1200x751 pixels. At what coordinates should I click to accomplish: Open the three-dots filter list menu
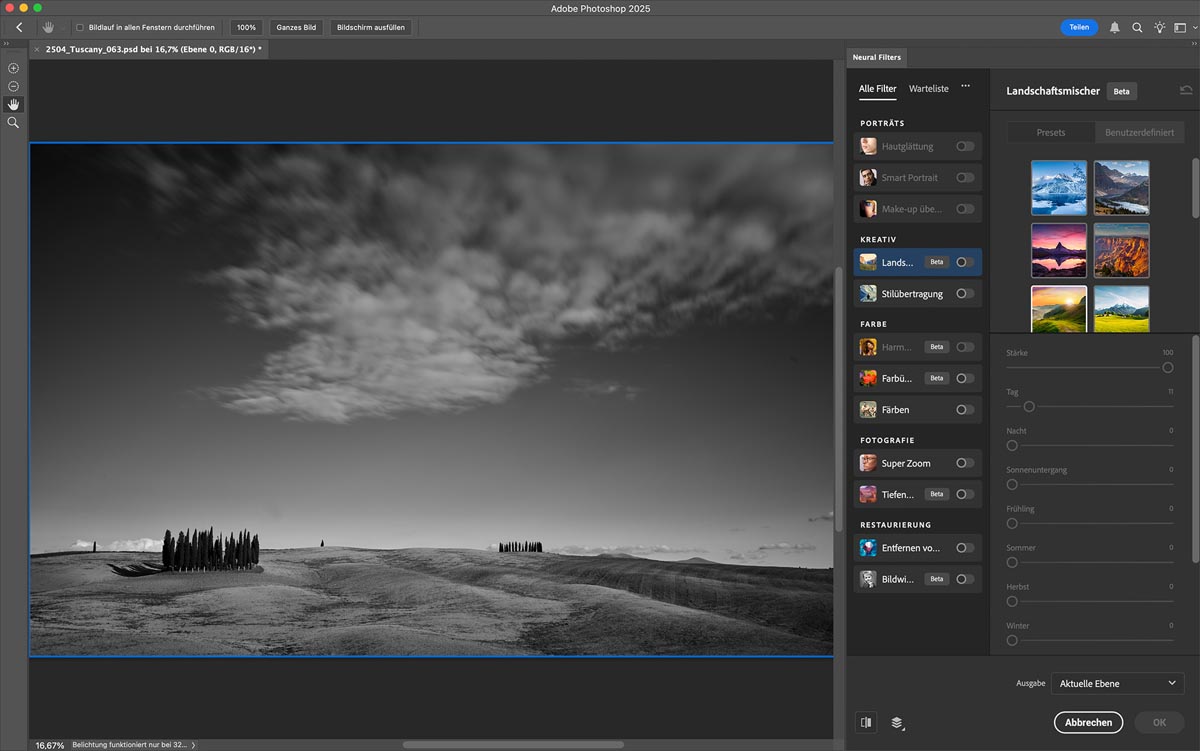pyautogui.click(x=965, y=87)
